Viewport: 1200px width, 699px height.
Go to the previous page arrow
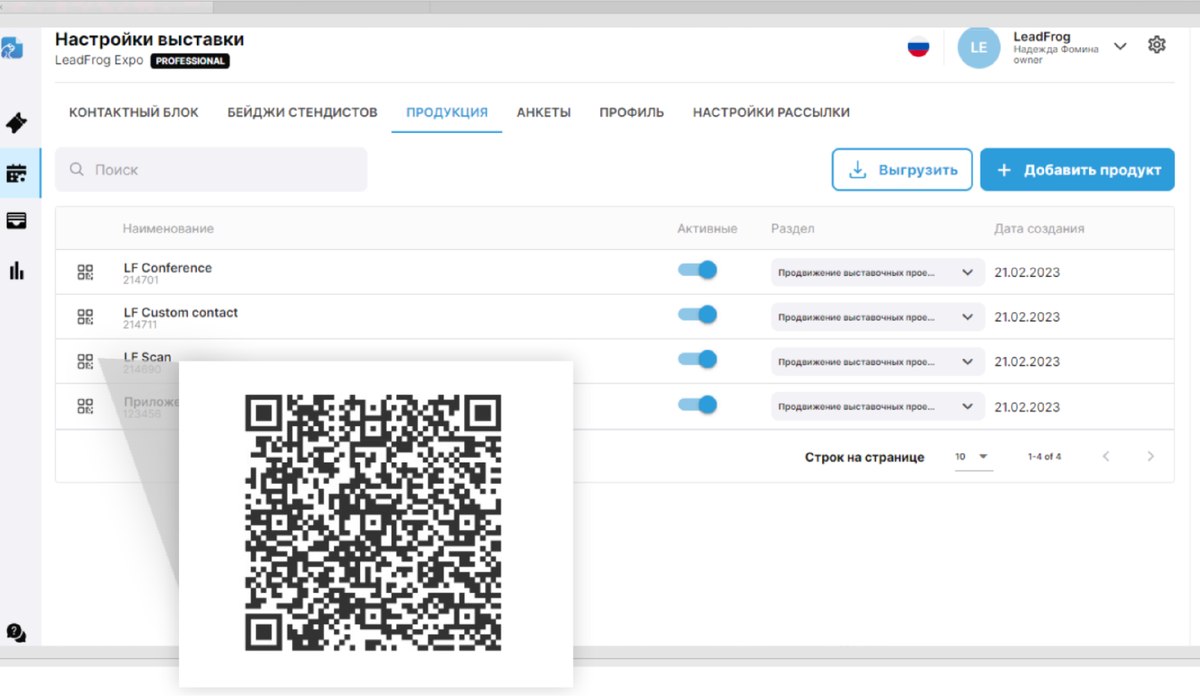[x=1106, y=456]
